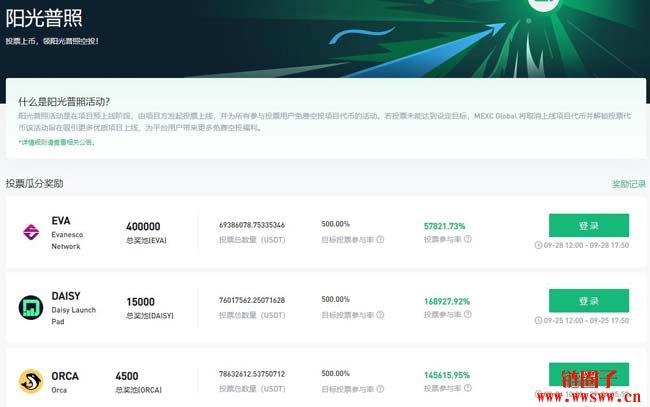Click the DAISY Launch Pad logo icon
650x407 pixels.
click(30, 307)
